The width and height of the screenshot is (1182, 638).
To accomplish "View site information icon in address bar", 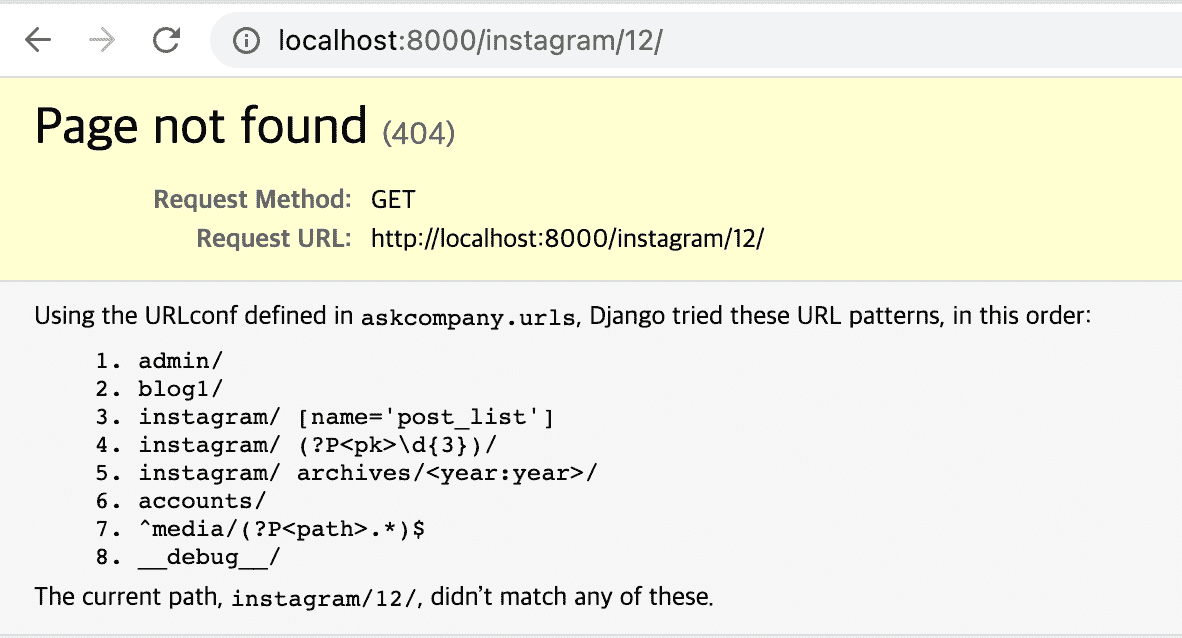I will click(245, 41).
